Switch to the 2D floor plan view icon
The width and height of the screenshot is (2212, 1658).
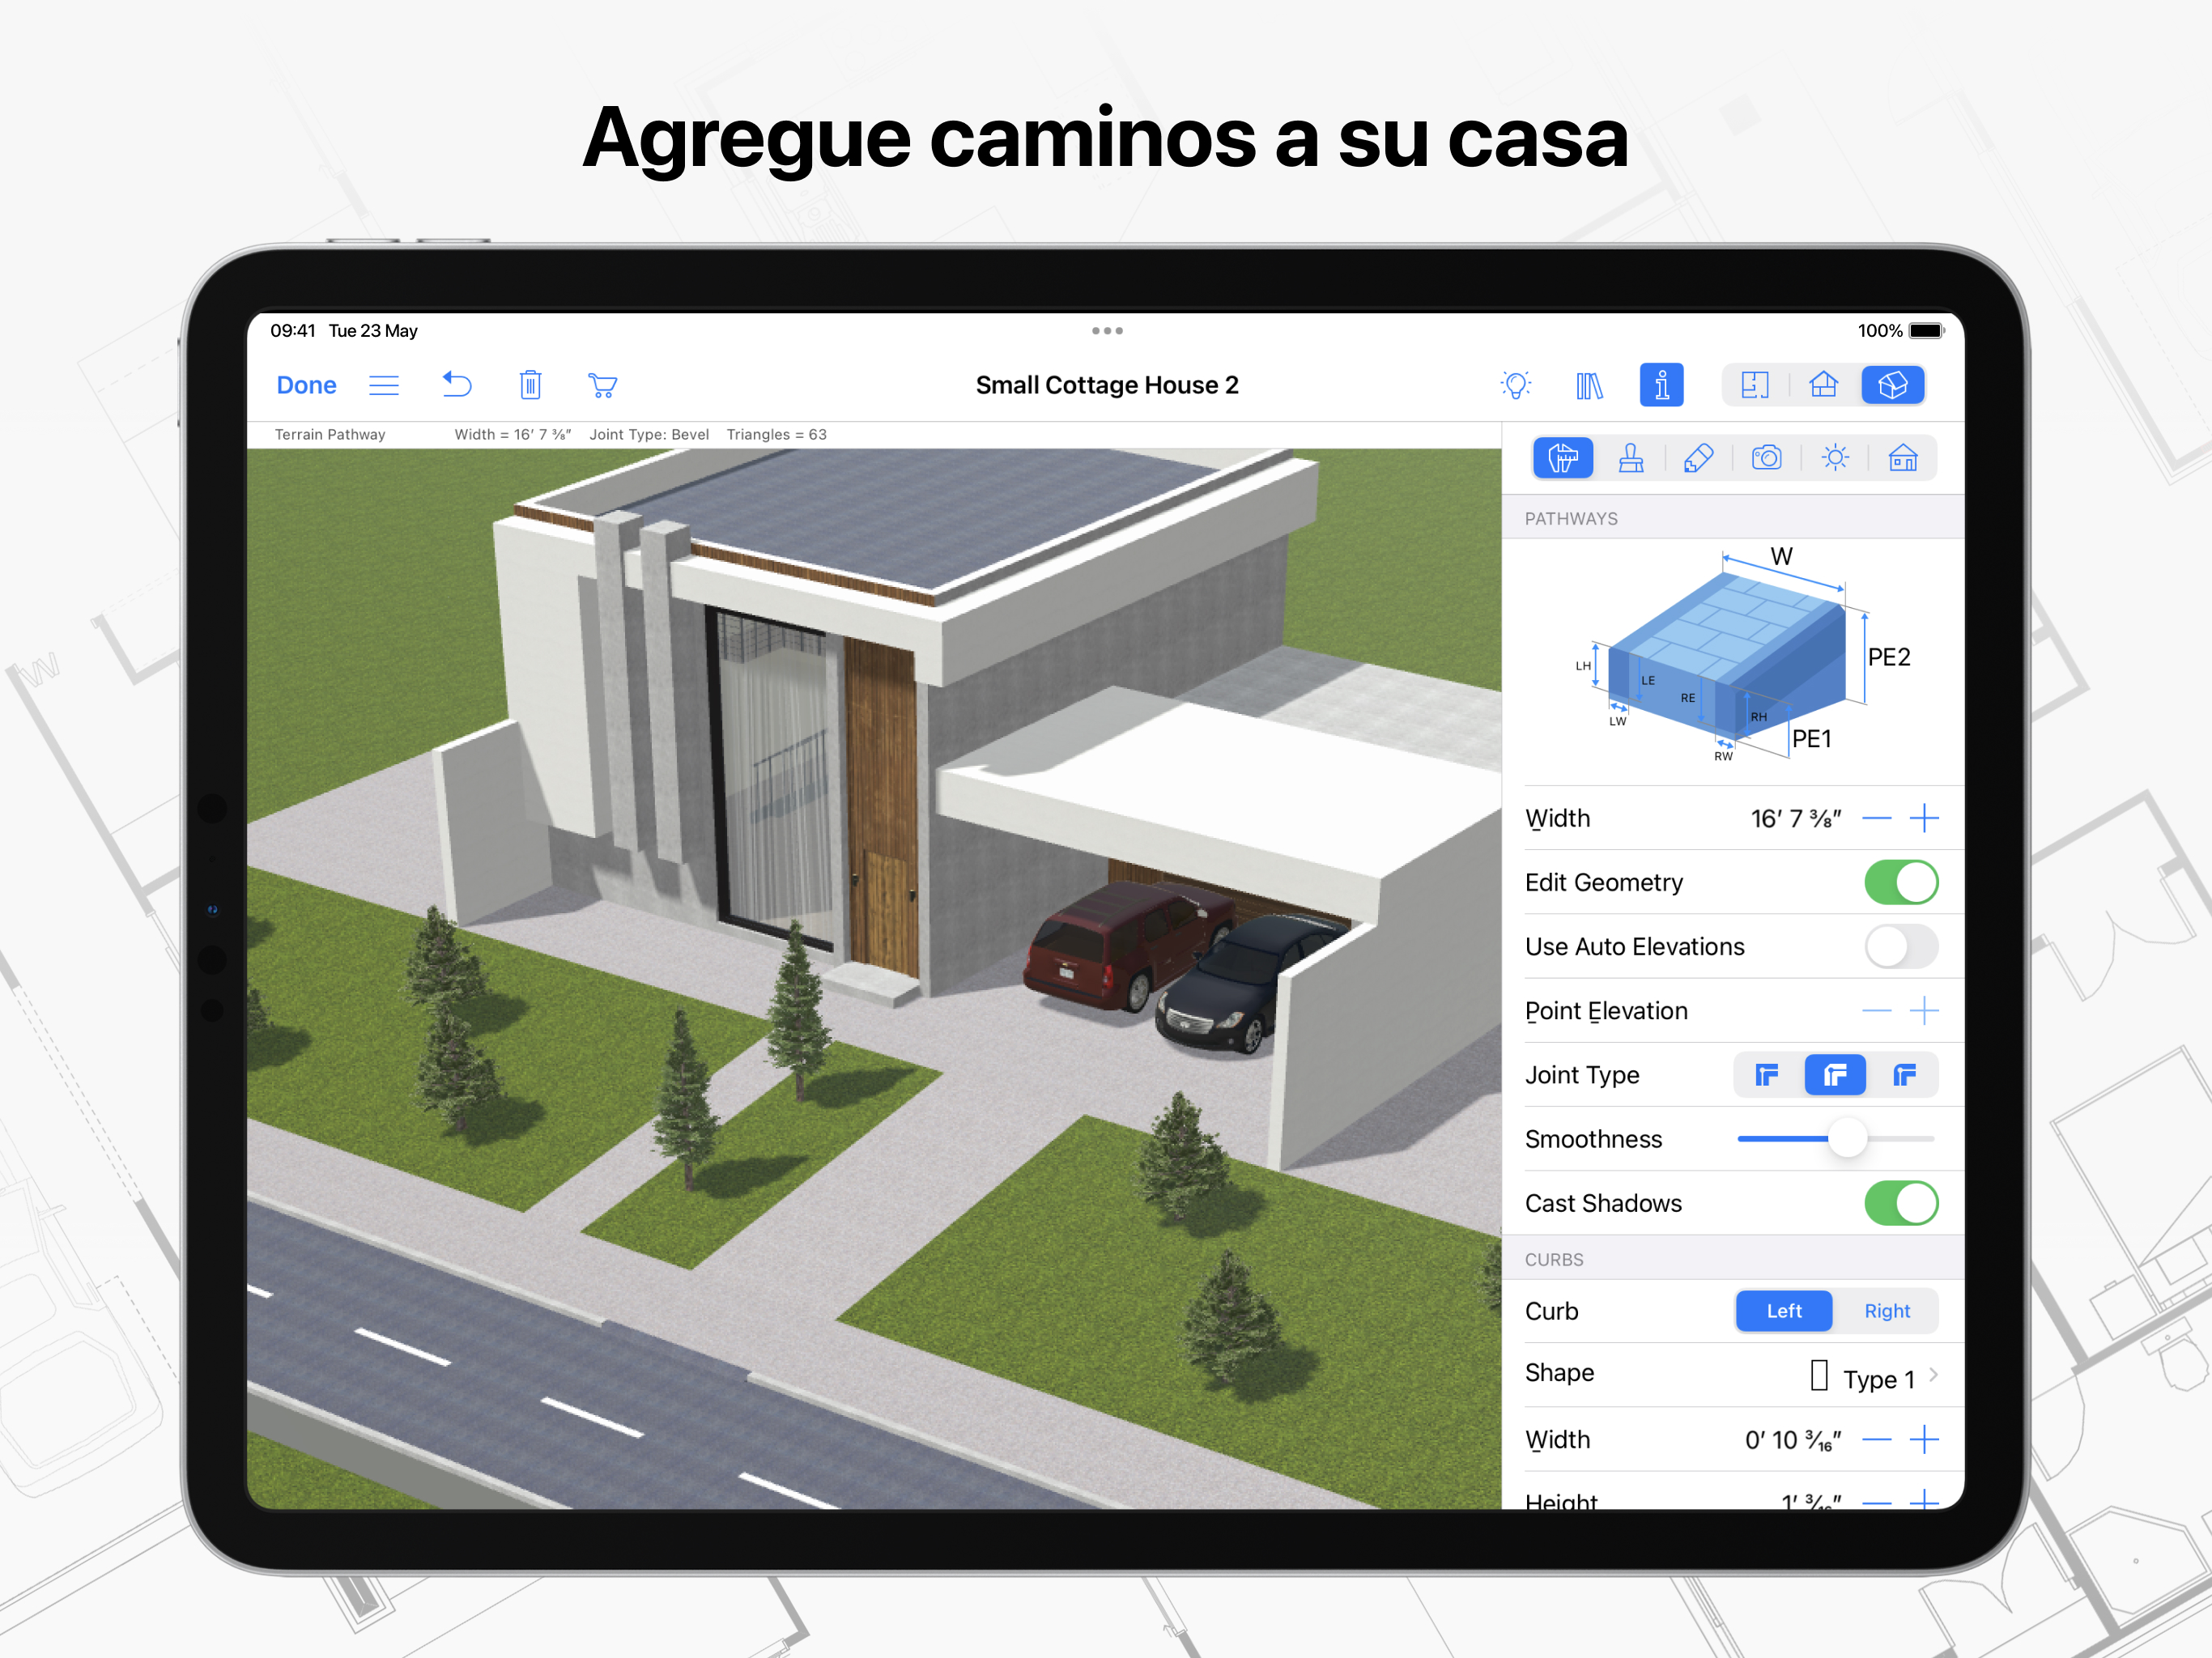(x=1754, y=385)
